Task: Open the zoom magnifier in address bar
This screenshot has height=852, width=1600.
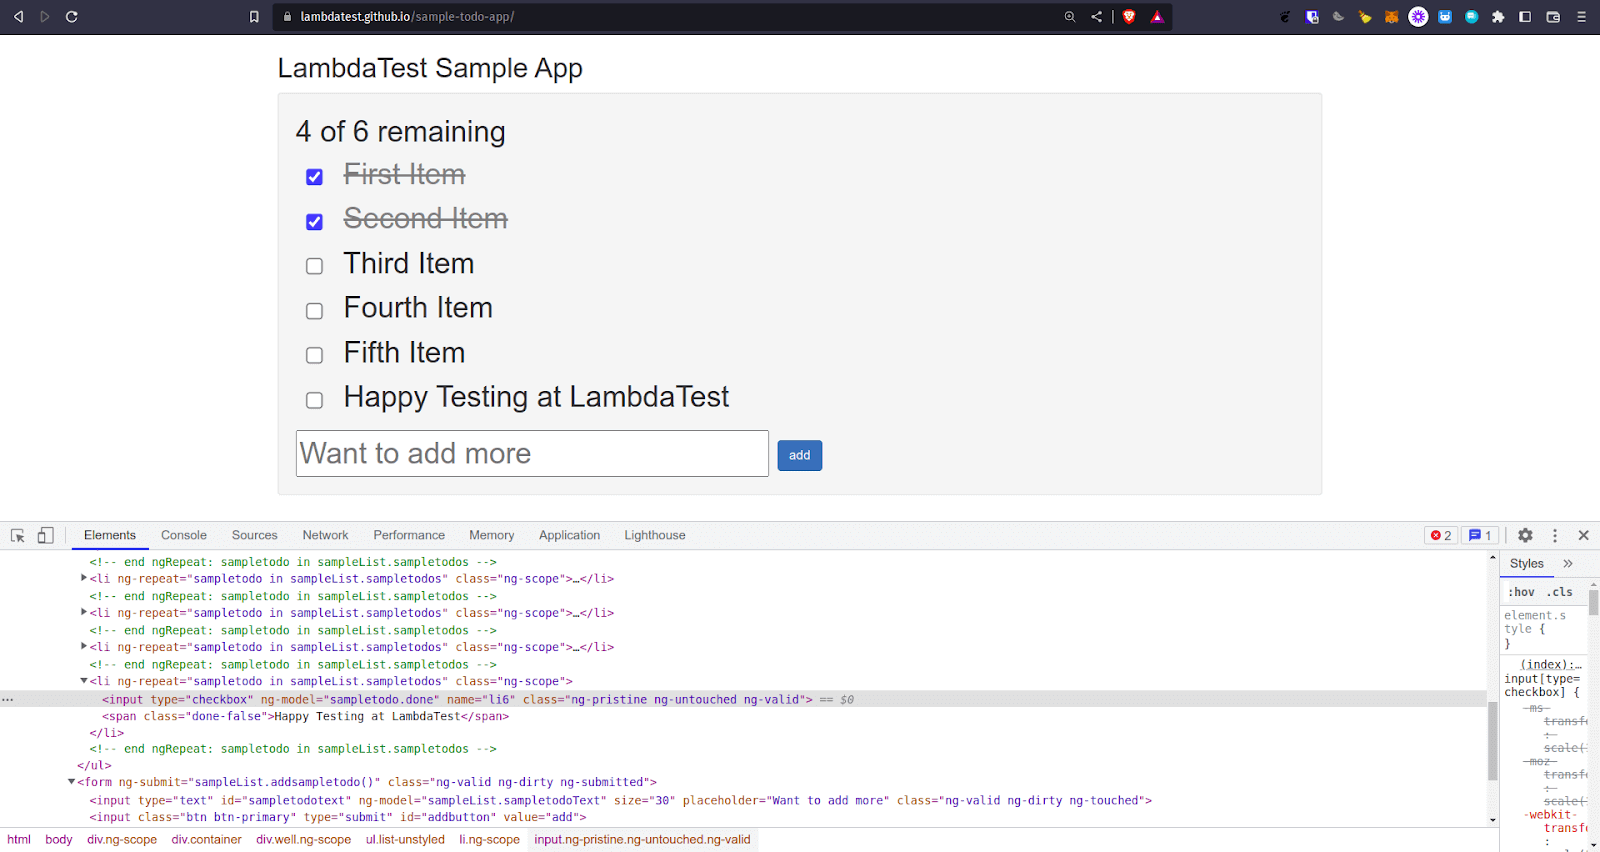Action: tap(1070, 17)
